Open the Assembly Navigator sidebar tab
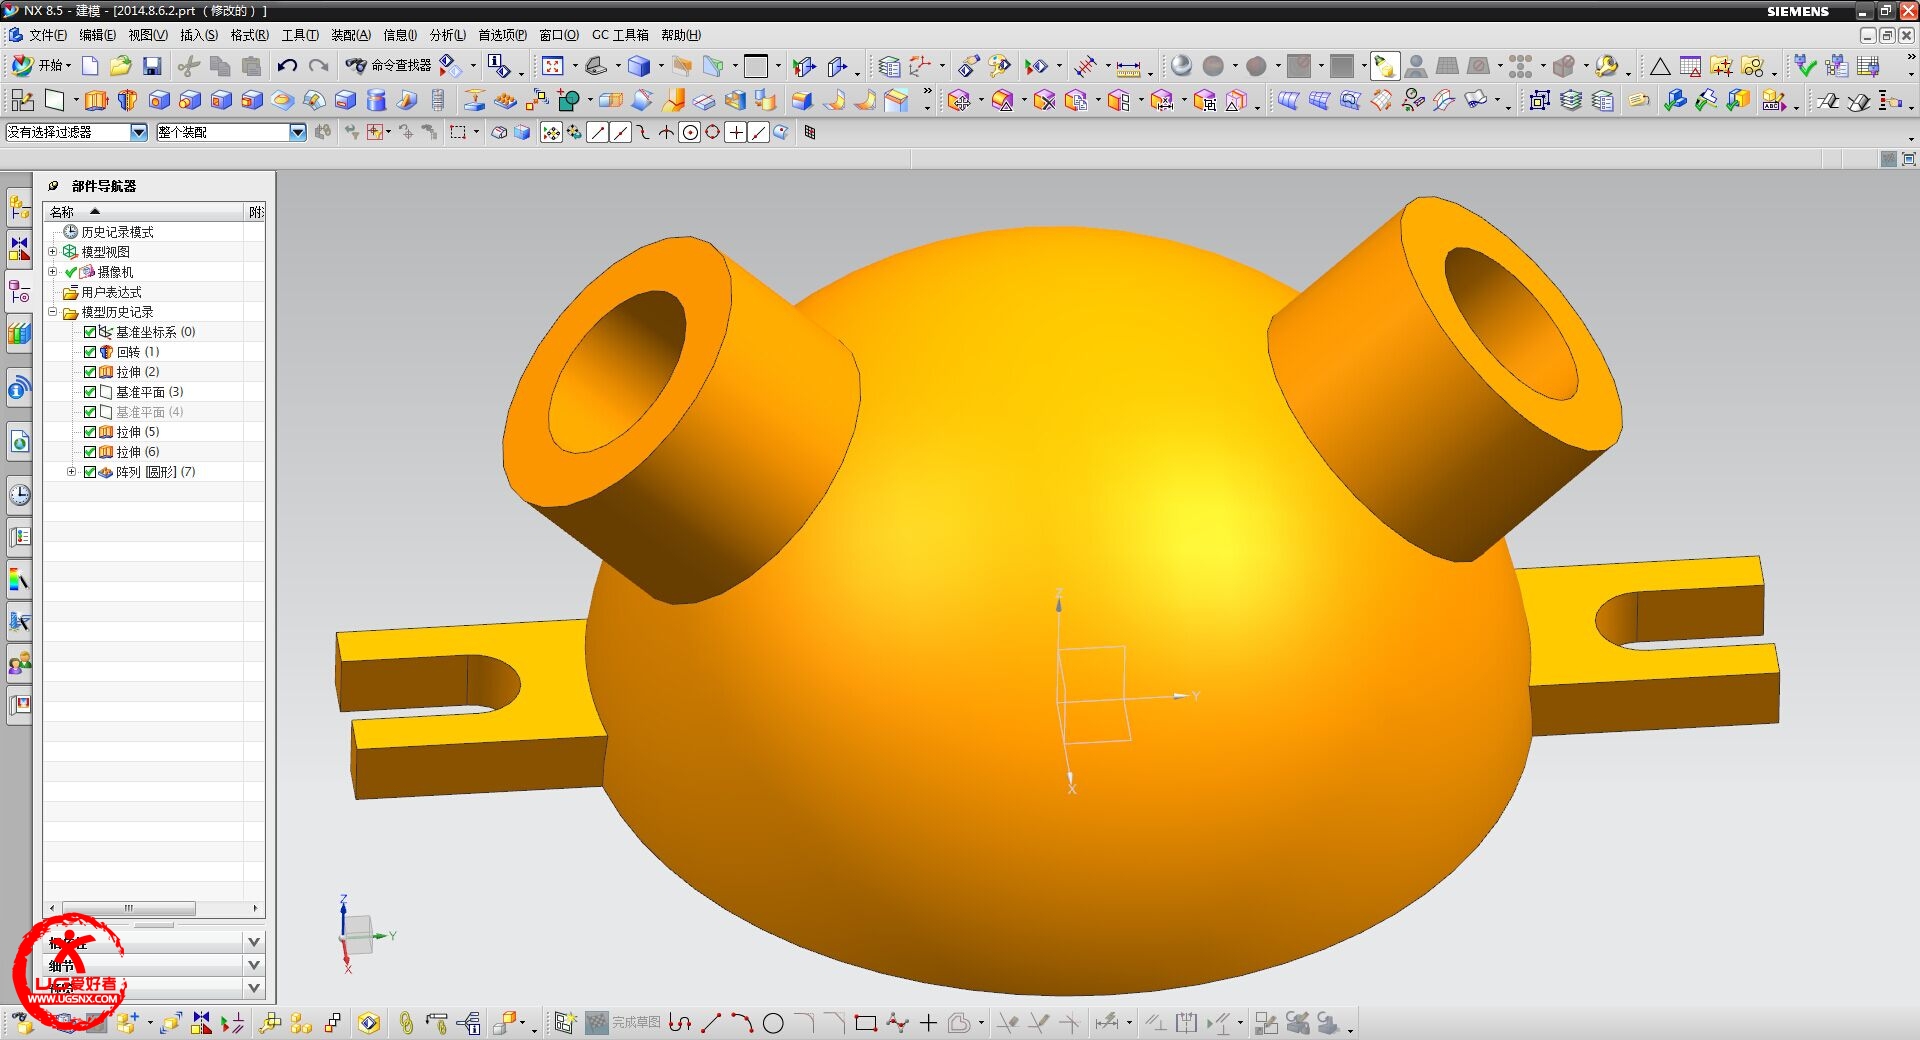Screen dimensions: 1920x1040 pos(19,208)
